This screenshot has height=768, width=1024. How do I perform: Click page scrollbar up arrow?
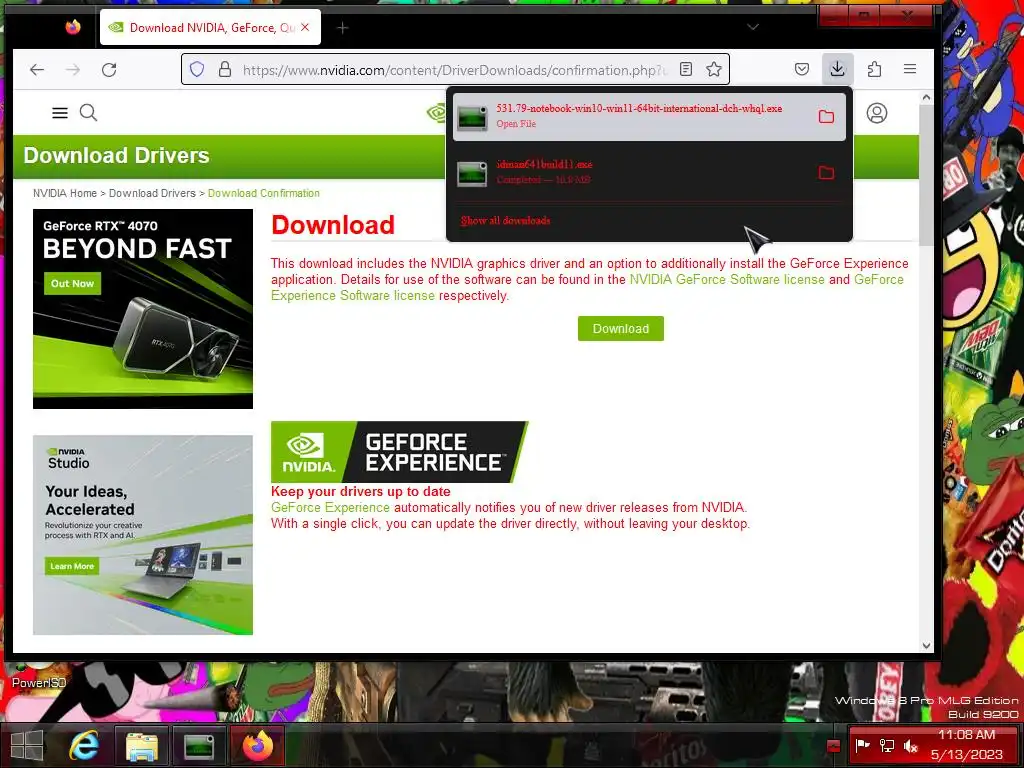tap(926, 97)
